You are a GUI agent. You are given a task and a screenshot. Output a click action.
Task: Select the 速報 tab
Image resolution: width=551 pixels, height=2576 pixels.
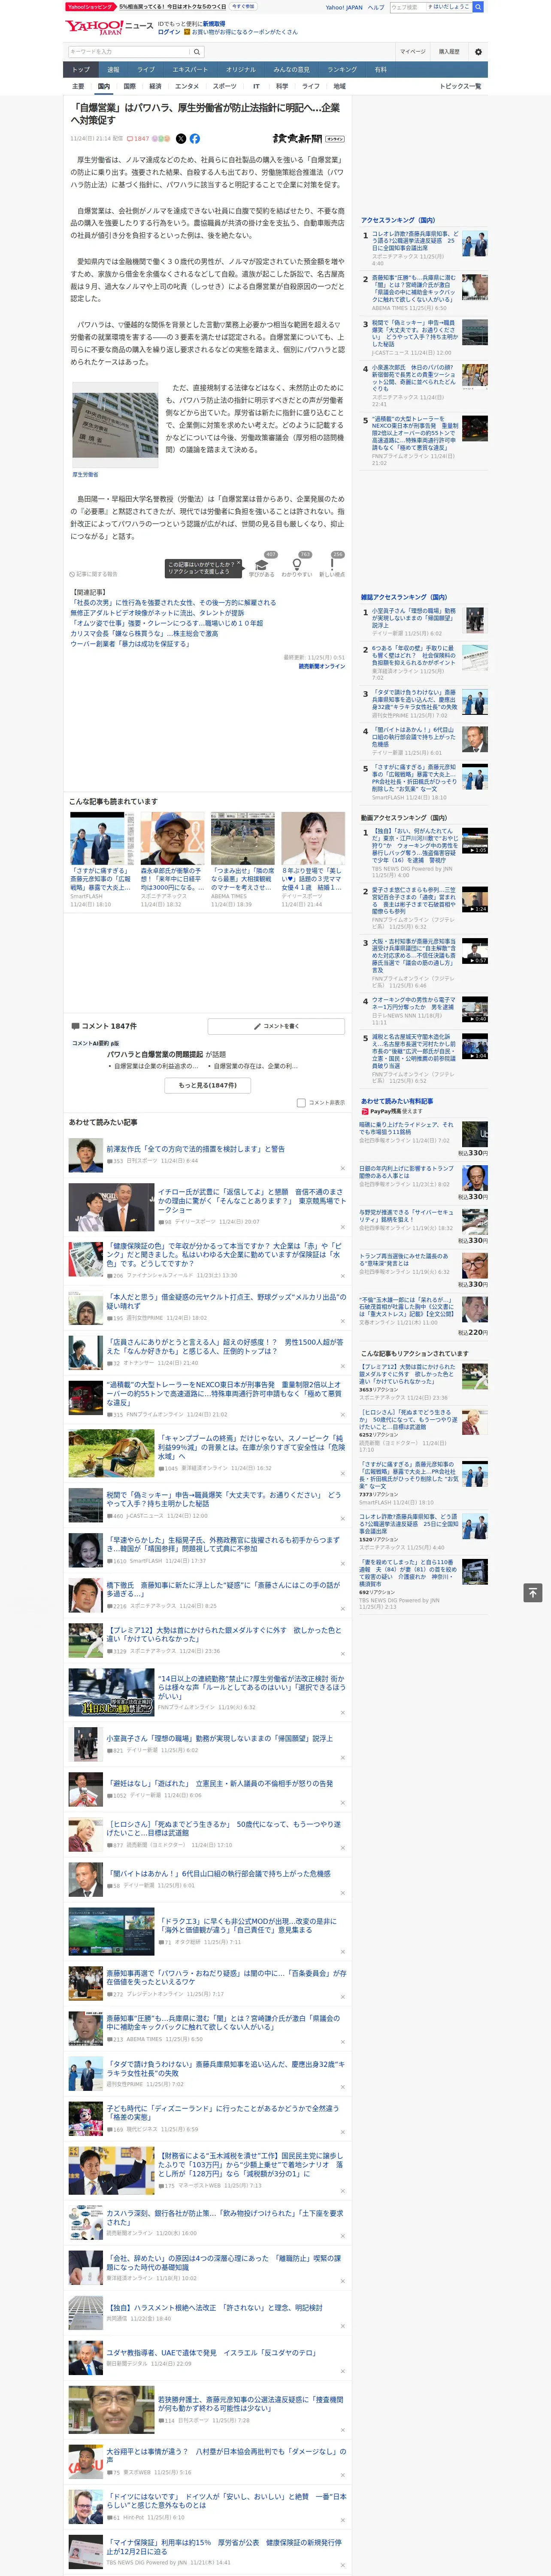coord(113,70)
